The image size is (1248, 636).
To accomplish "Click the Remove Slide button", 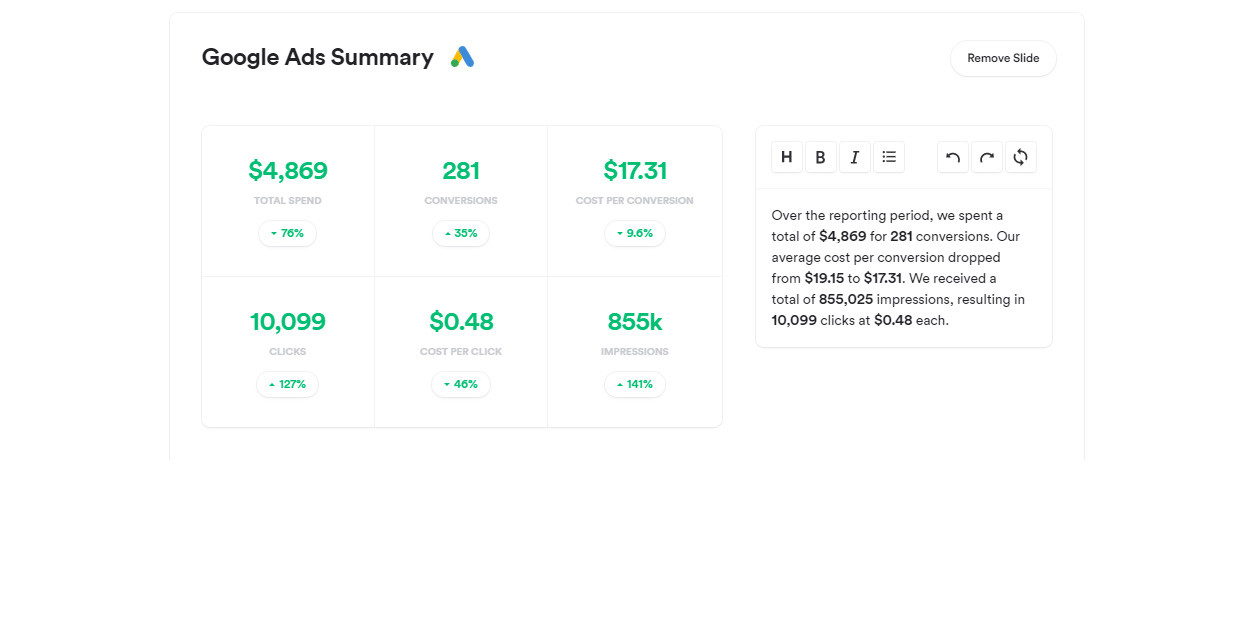I will pos(1003,58).
